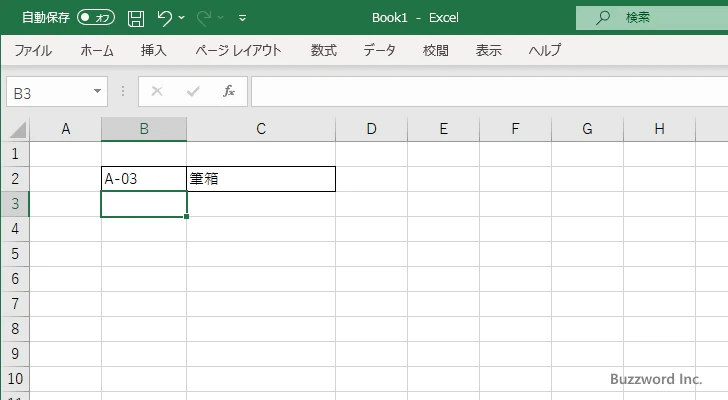Click the Insert Function fx icon
The image size is (728, 400).
point(229,91)
